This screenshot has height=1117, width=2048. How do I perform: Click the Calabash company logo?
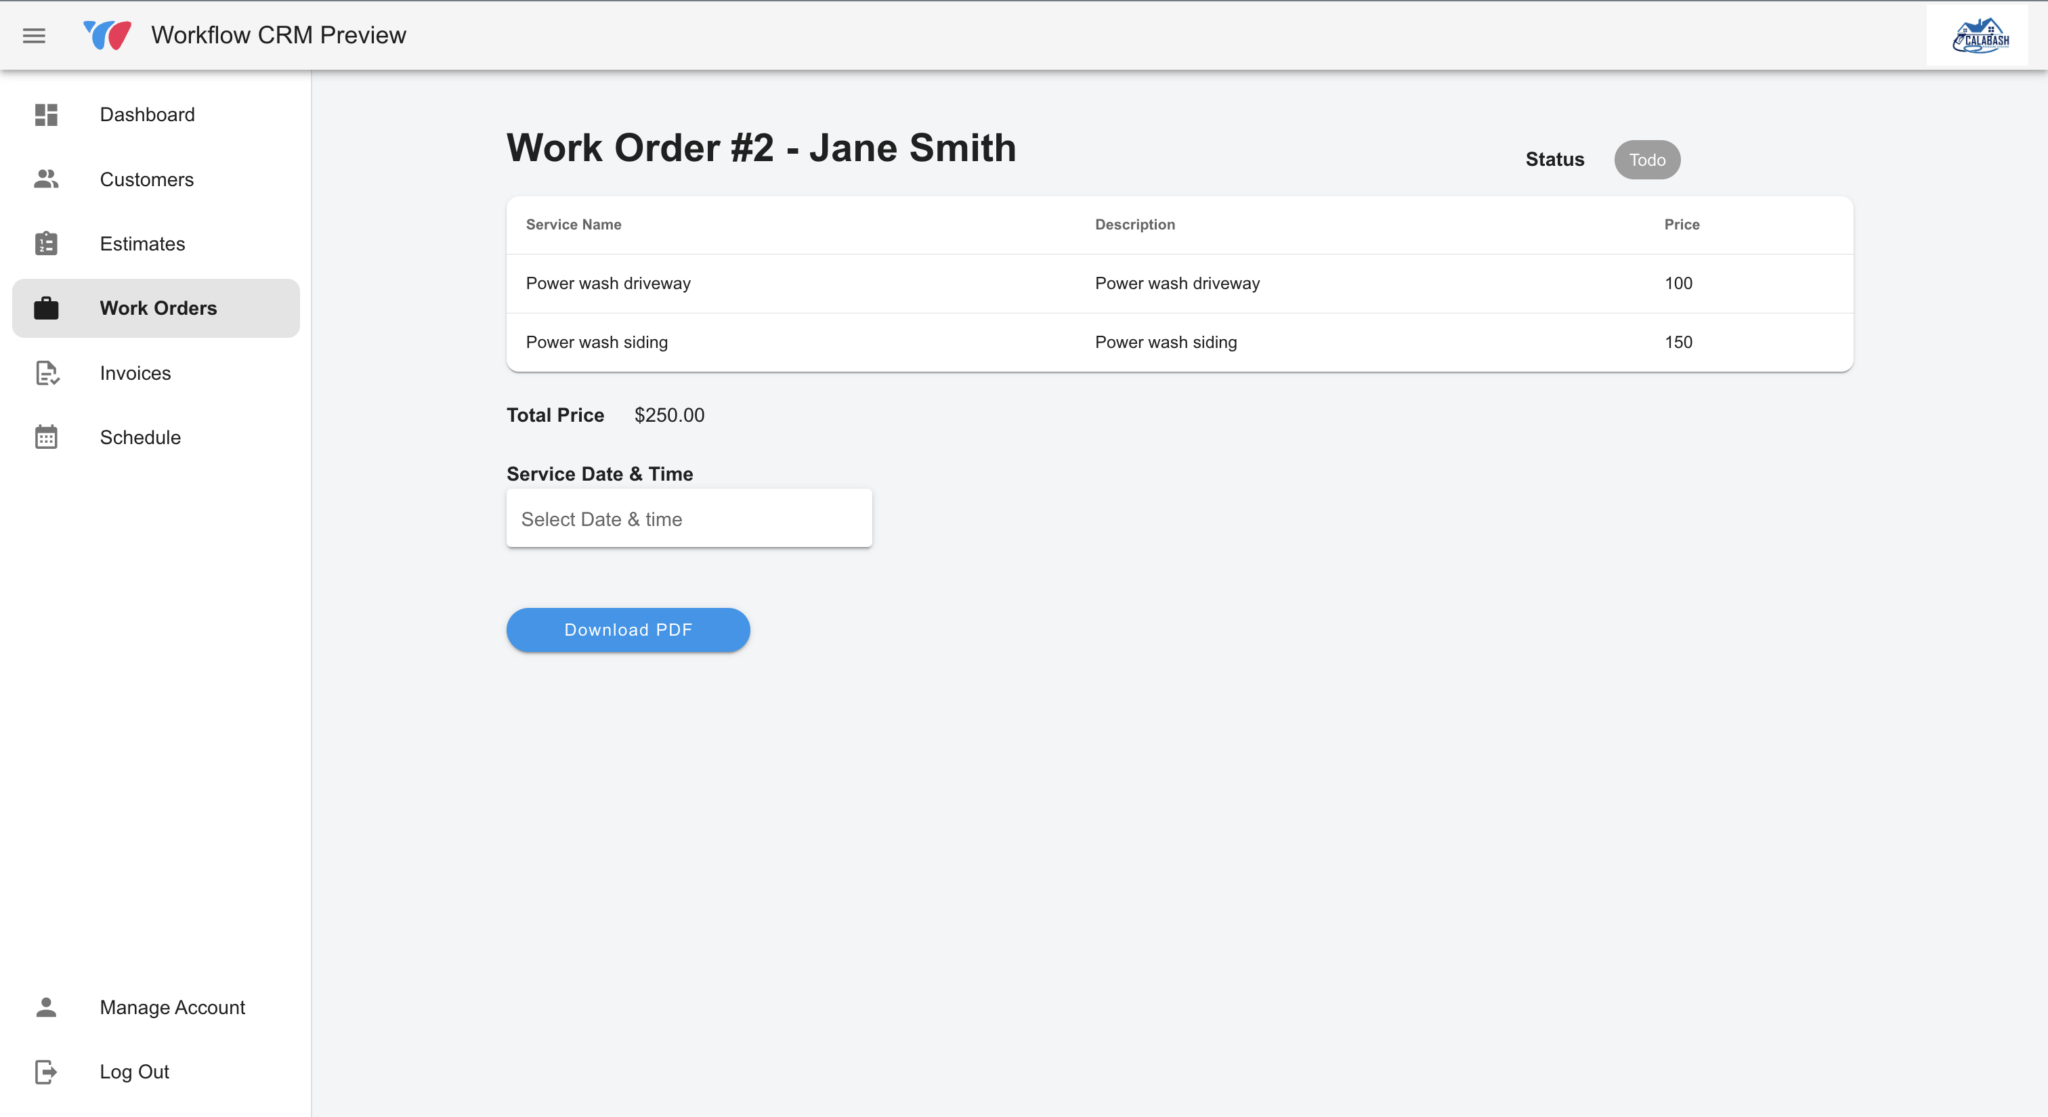[1977, 34]
